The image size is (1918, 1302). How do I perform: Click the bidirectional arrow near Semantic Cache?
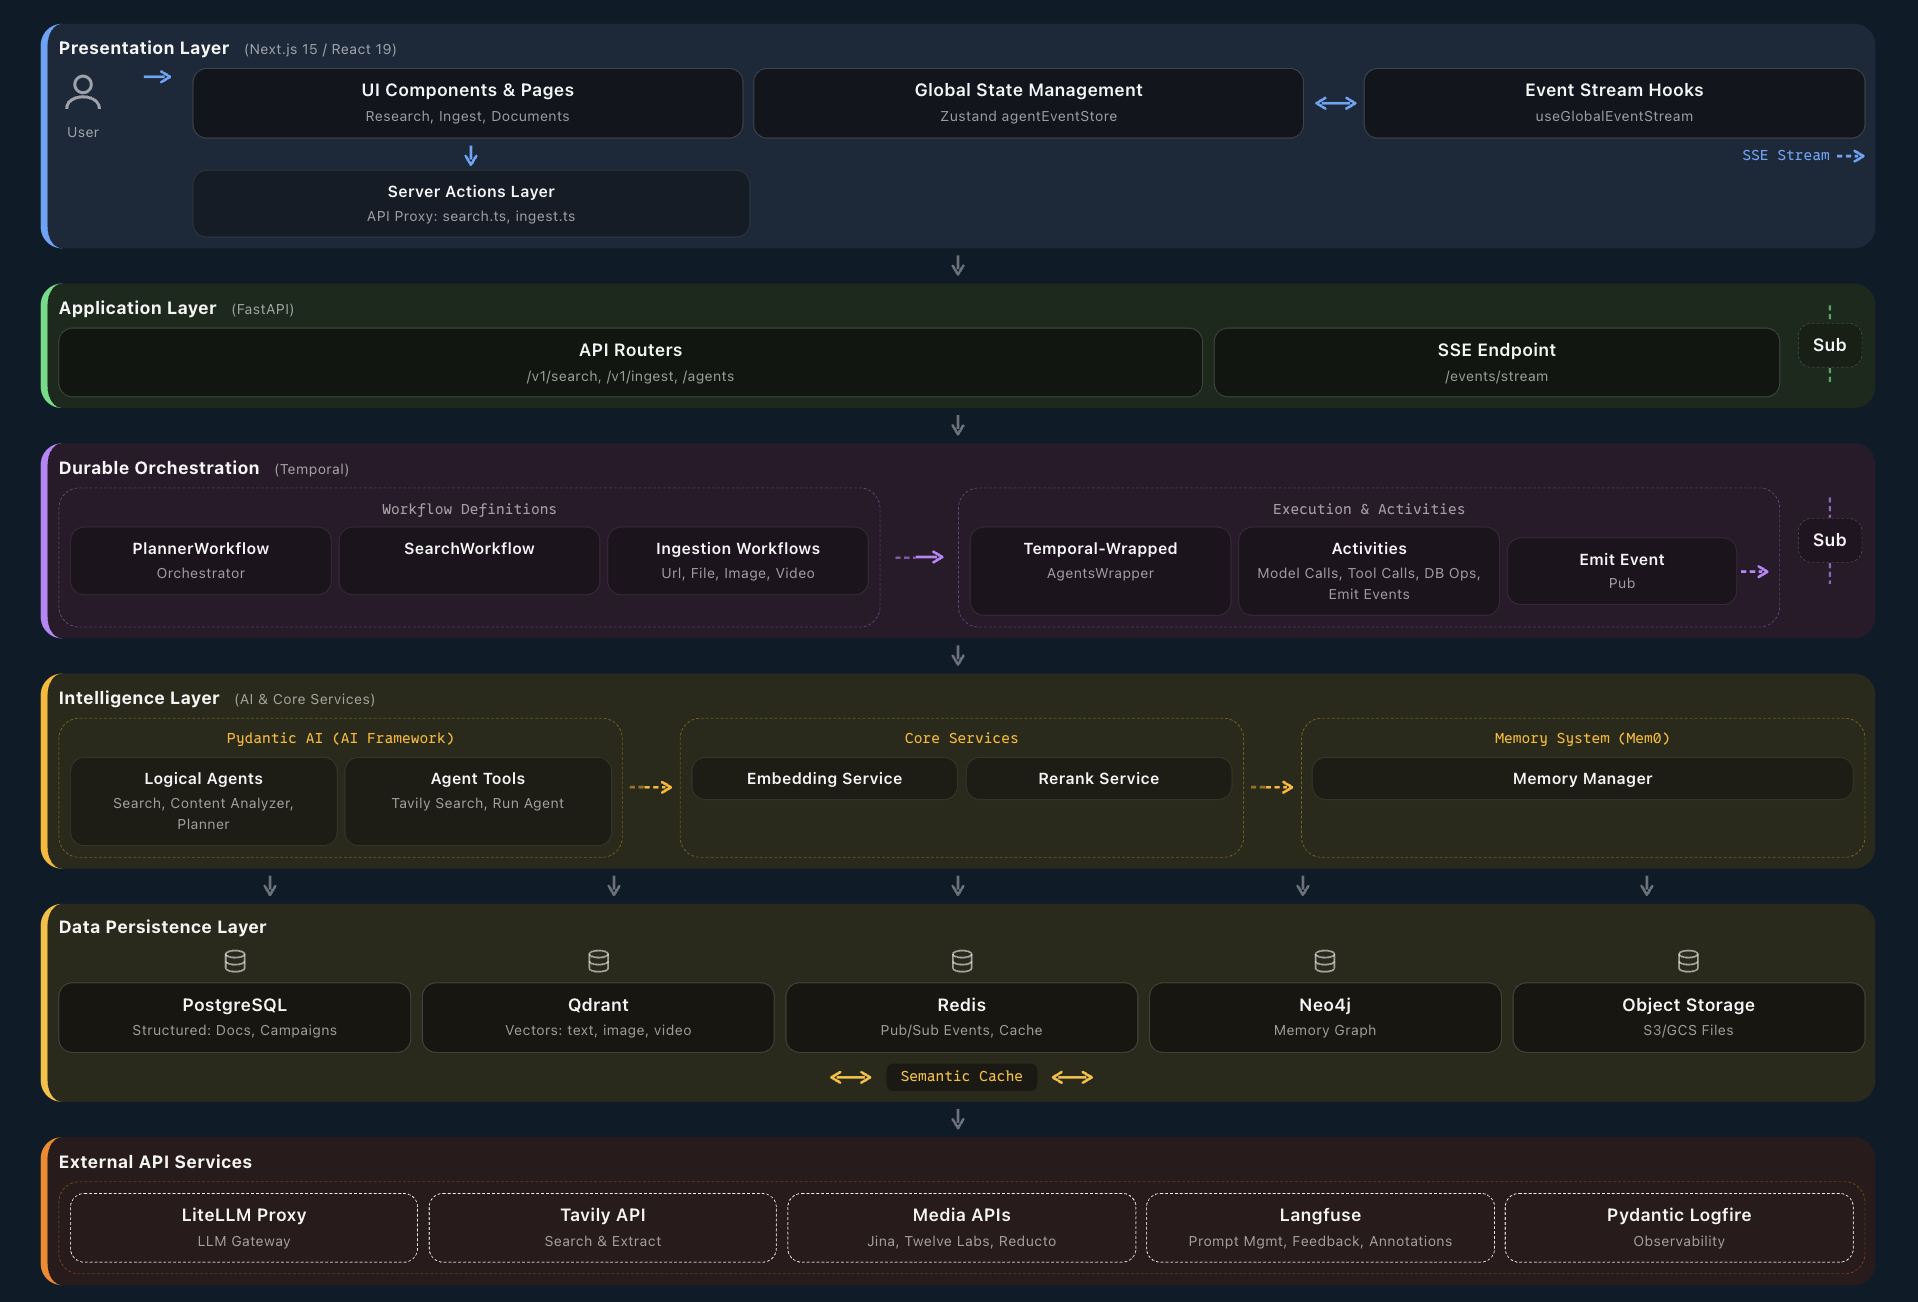(x=851, y=1077)
